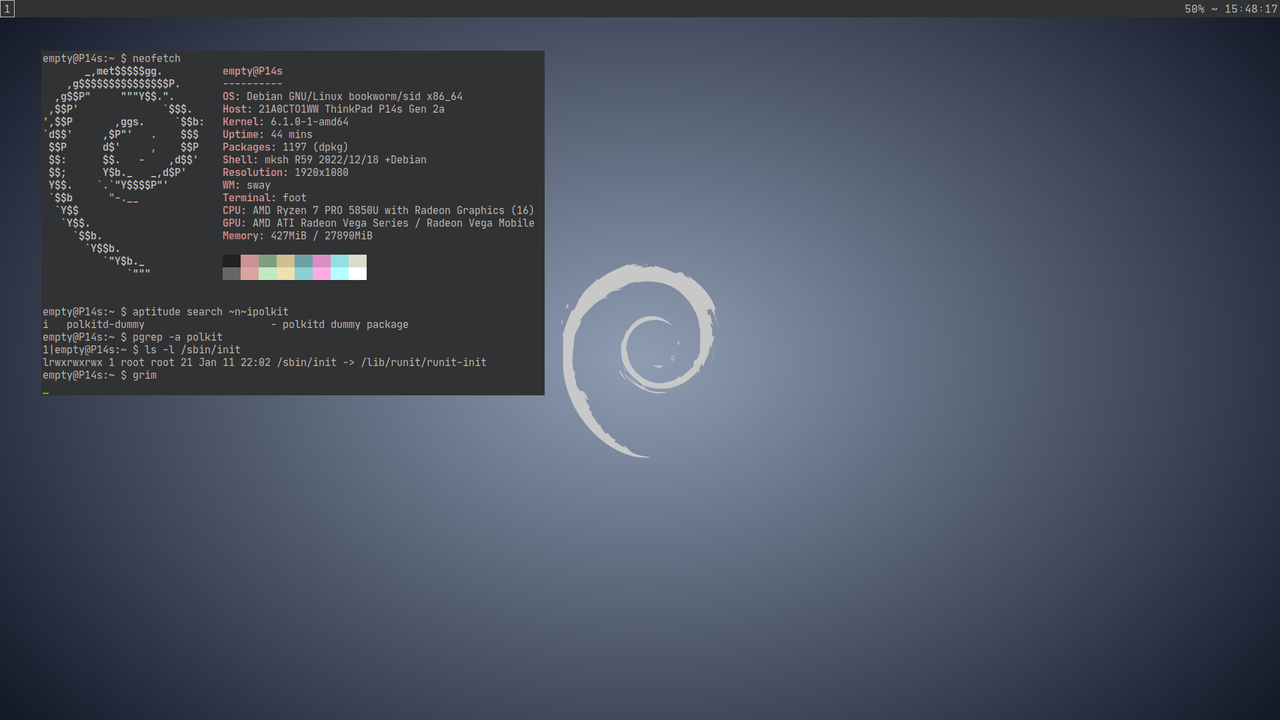Click the clock showing 15:48:17
The height and width of the screenshot is (720, 1280).
point(1251,9)
